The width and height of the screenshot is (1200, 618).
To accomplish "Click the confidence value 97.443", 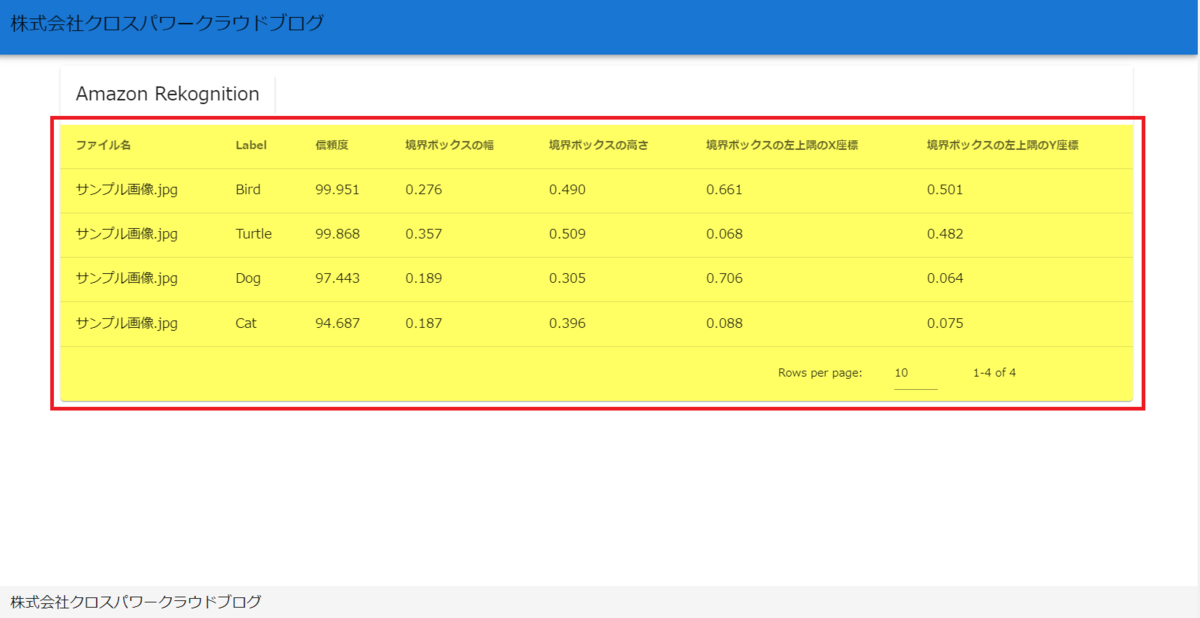I will pos(337,278).
